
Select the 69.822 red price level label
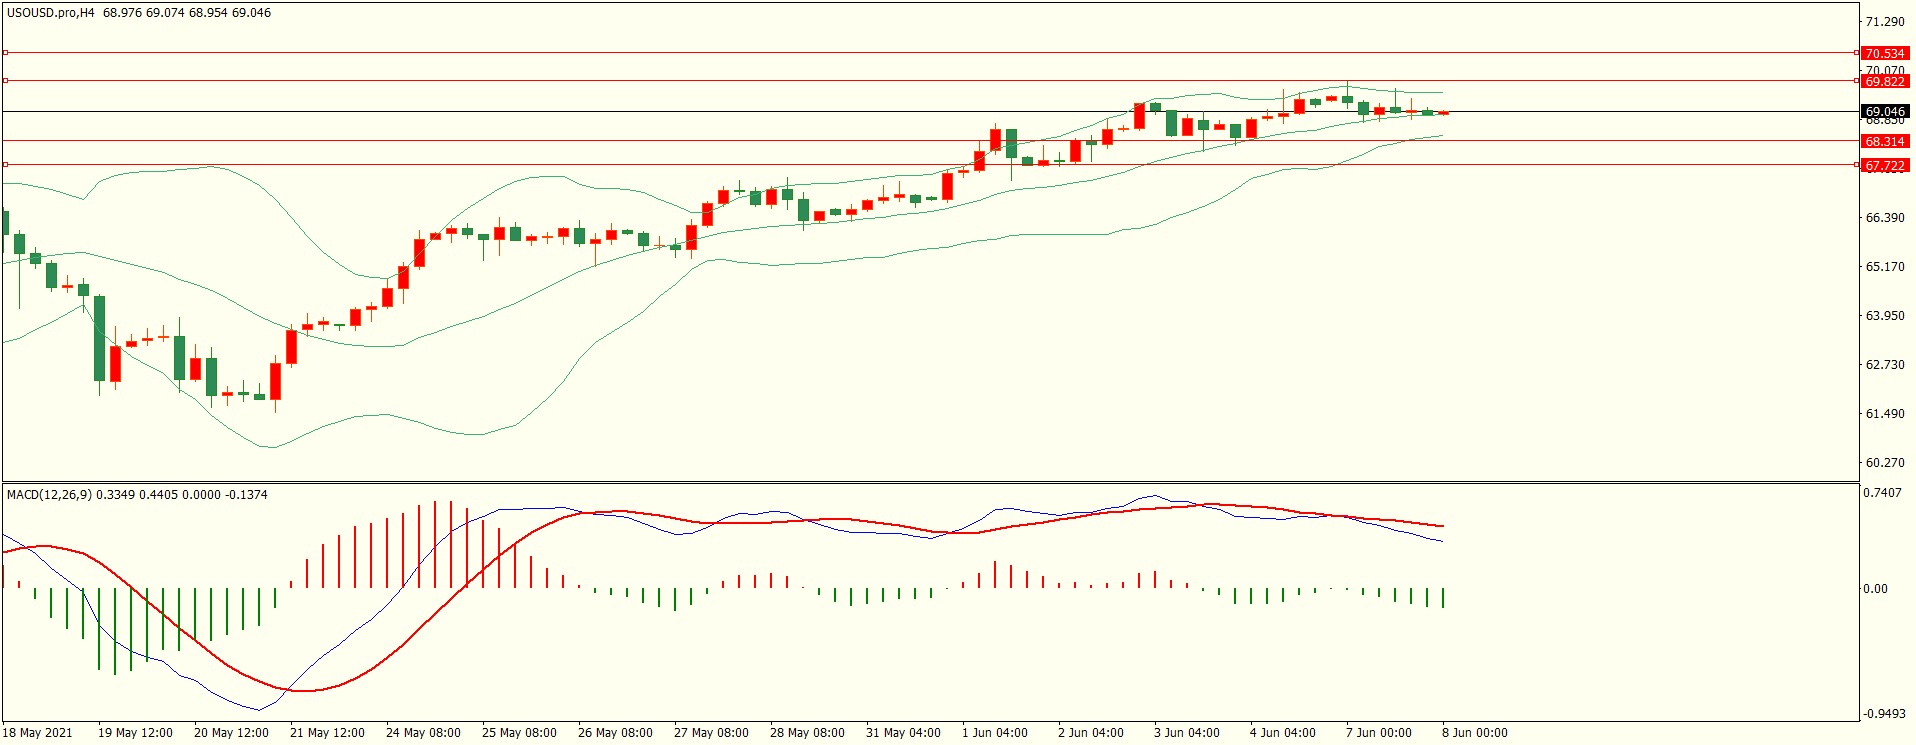pyautogui.click(x=1884, y=81)
